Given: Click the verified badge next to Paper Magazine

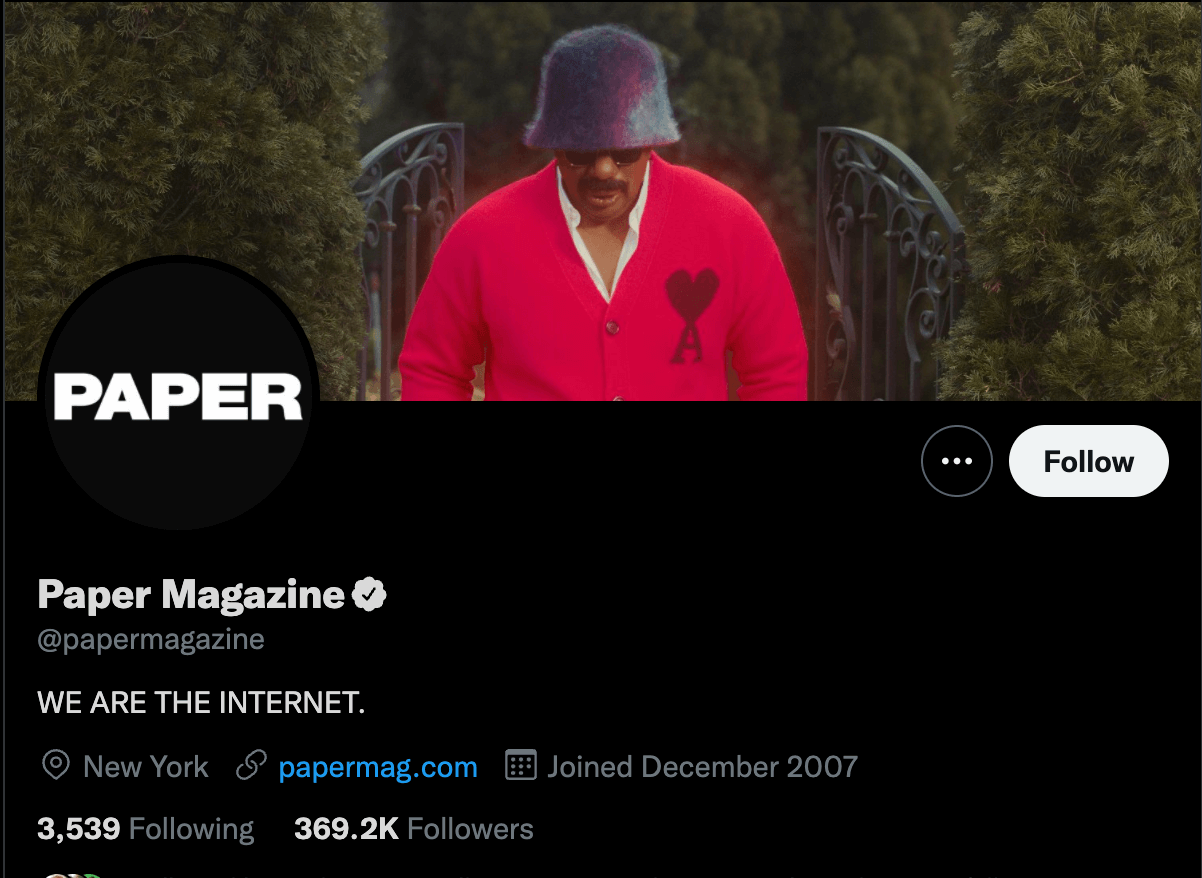Looking at the screenshot, I should click(369, 595).
